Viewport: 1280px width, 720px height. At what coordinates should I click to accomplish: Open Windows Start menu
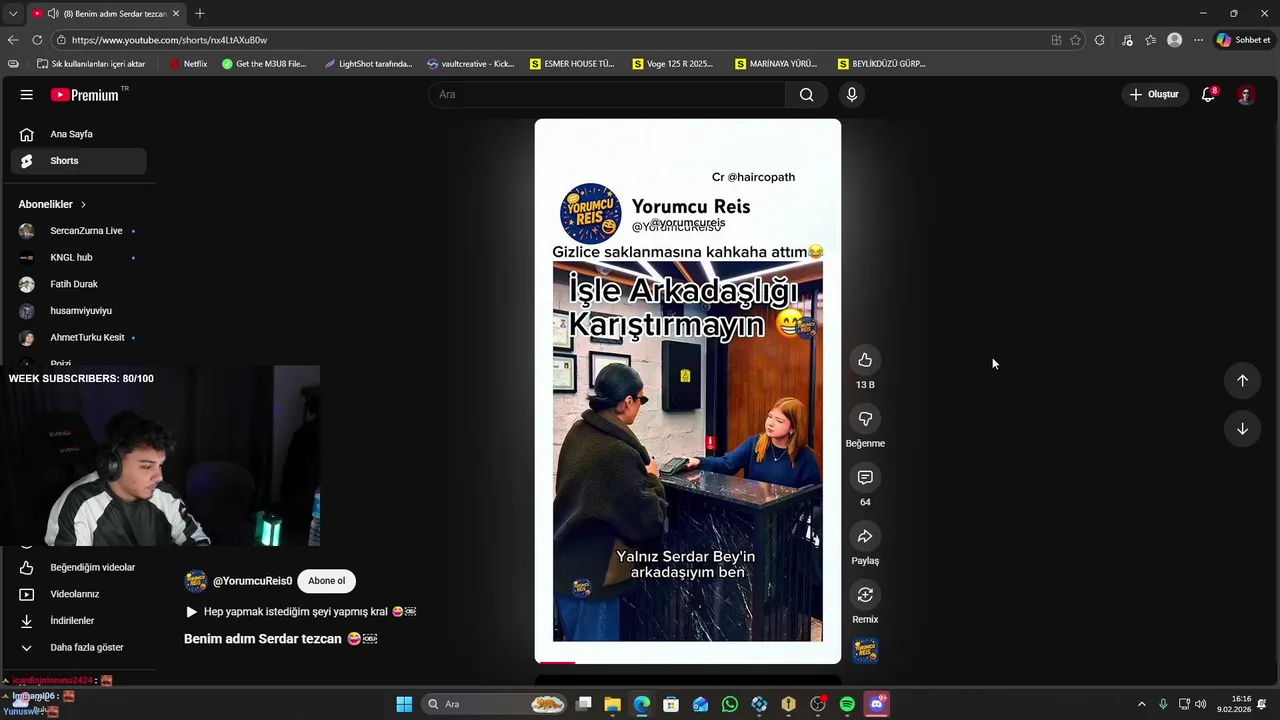404,704
